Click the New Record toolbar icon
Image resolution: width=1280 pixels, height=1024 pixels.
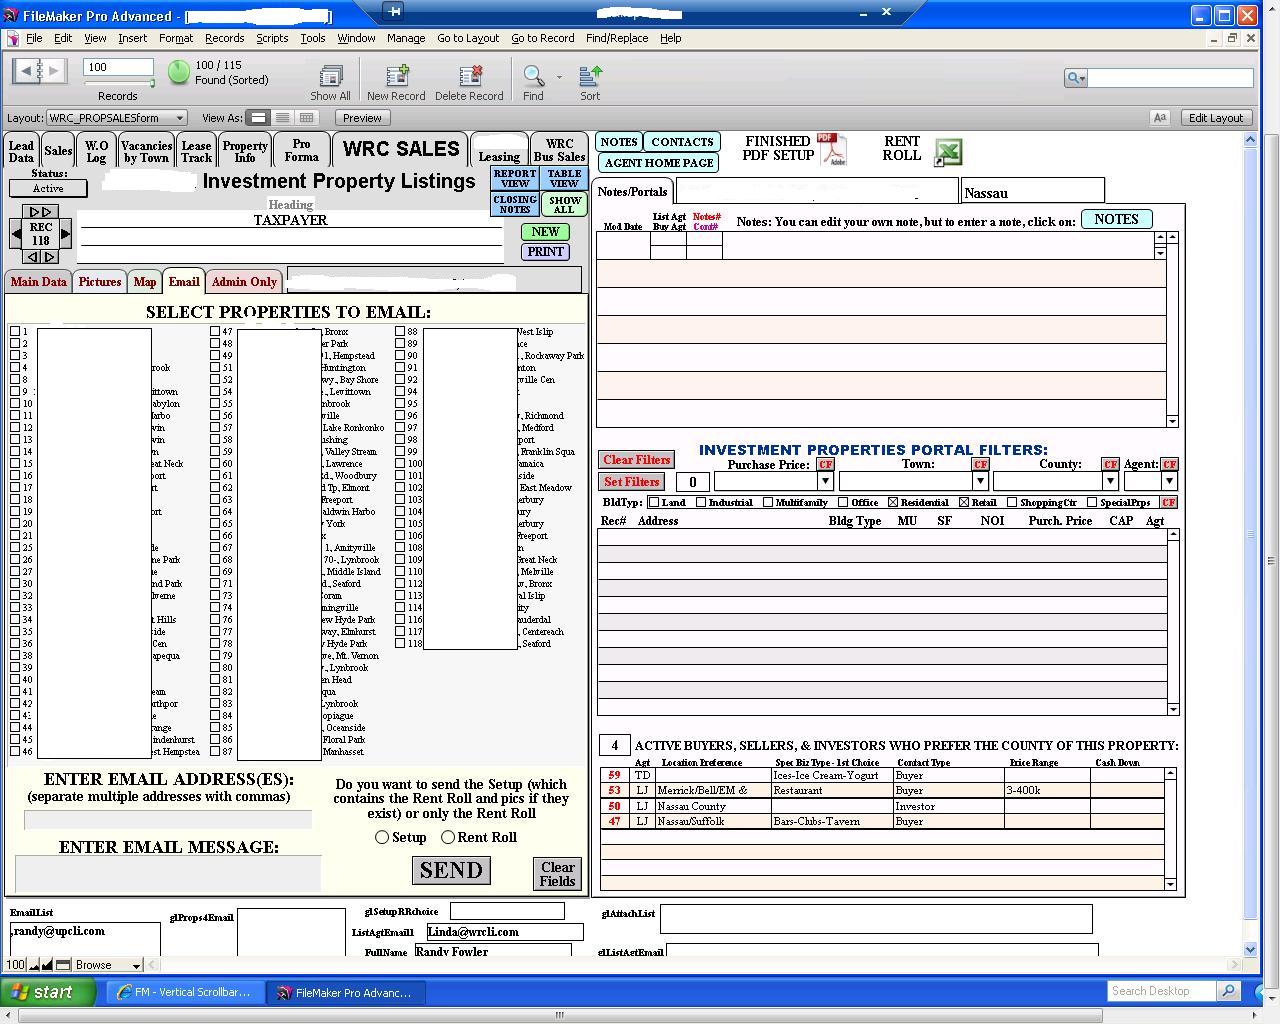[396, 77]
